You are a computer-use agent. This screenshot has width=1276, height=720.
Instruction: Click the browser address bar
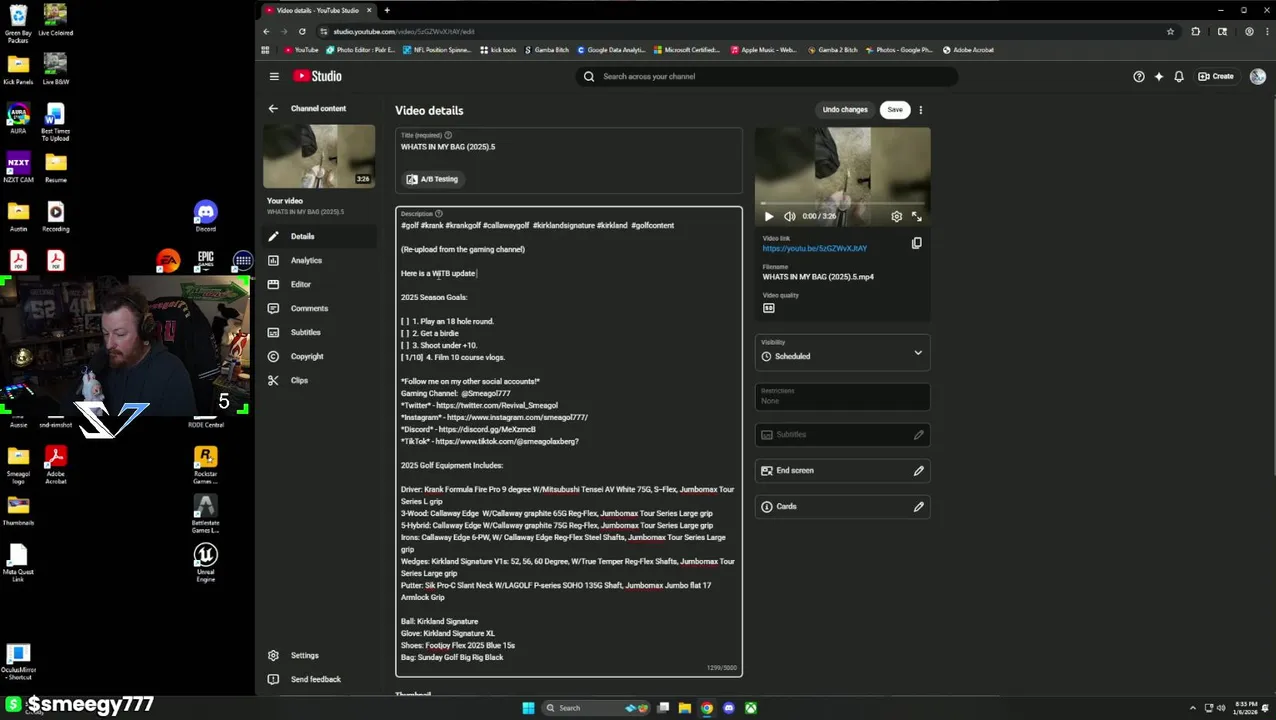point(740,31)
